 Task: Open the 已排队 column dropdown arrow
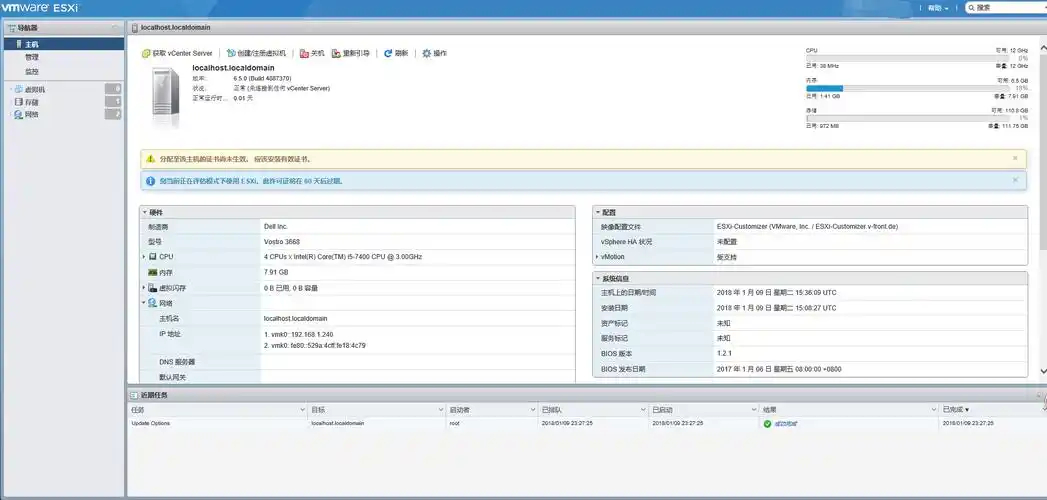[643, 410]
